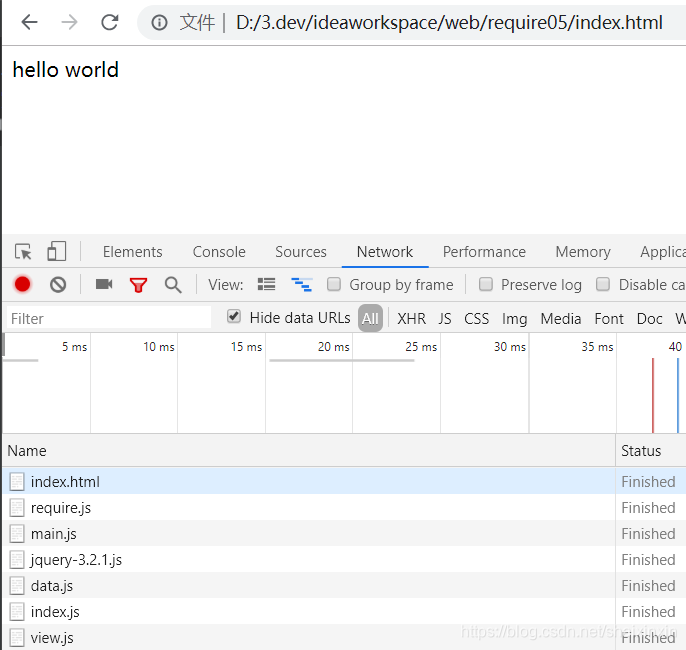Image resolution: width=686 pixels, height=650 pixels.
Task: Clear the network log
Action: point(58,285)
